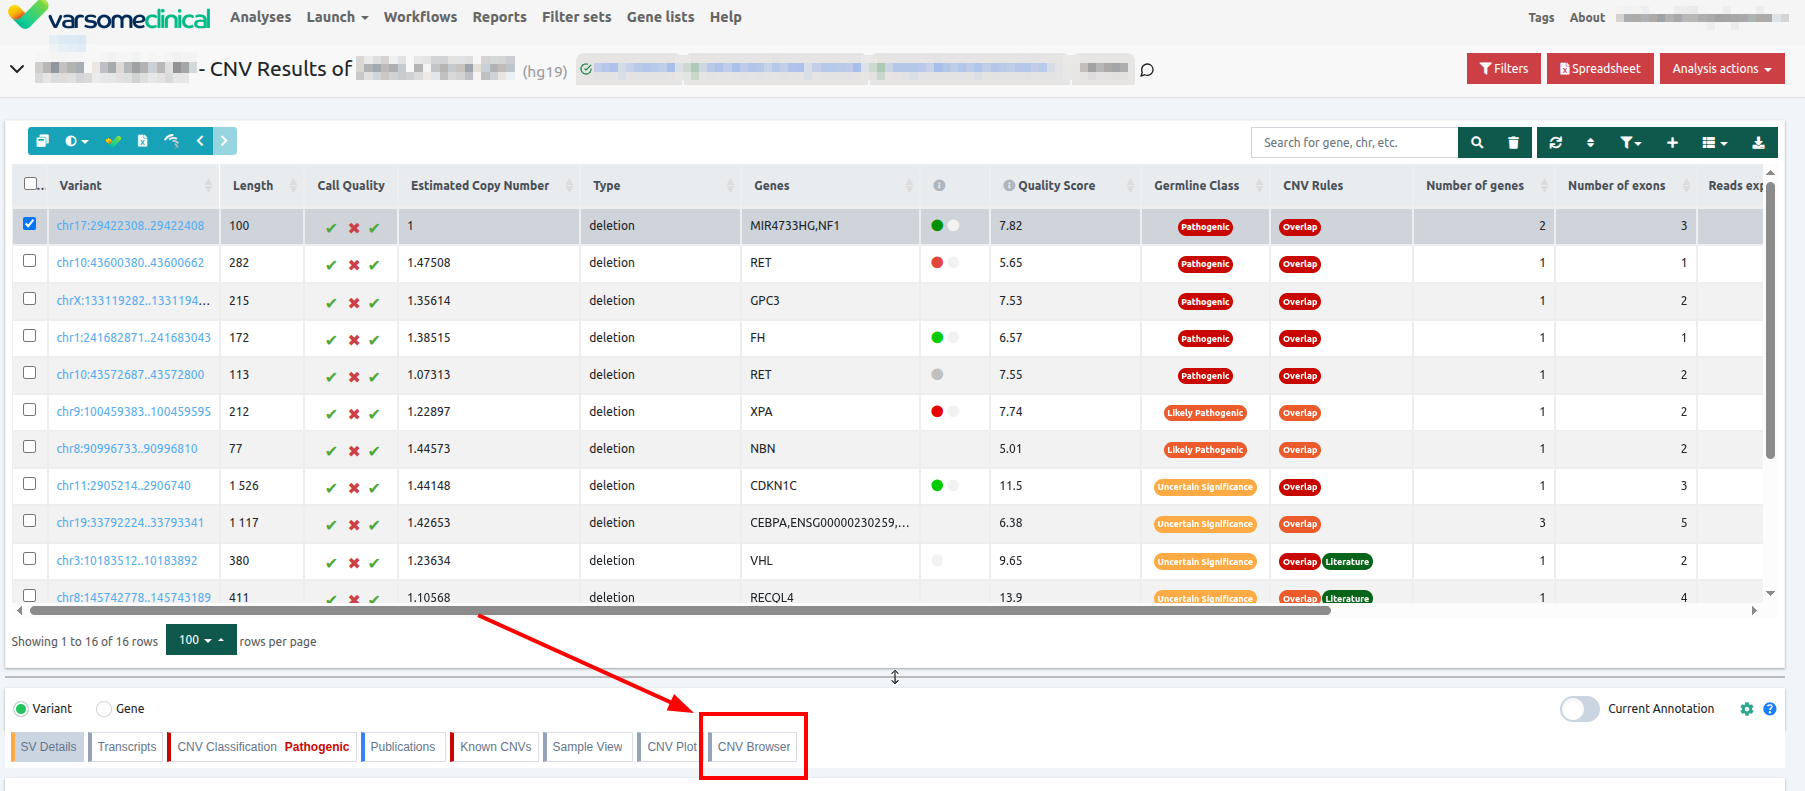Switch to the CNV Browser tab
This screenshot has width=1805, height=791.
coord(753,747)
